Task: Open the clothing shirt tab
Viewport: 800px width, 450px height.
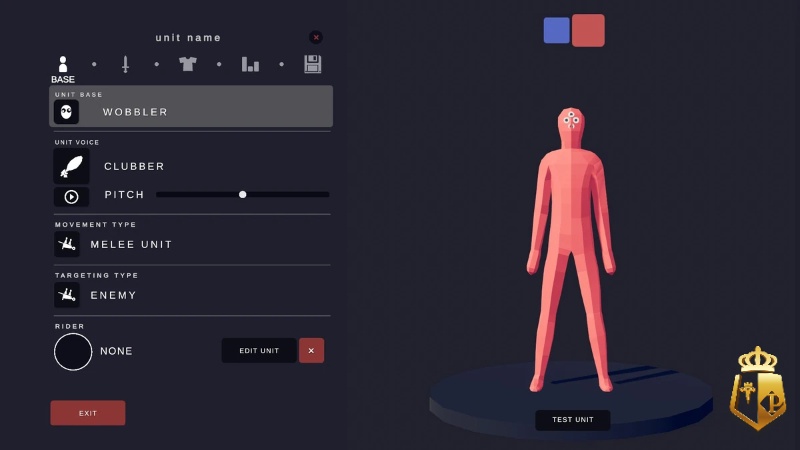Action: [x=188, y=64]
